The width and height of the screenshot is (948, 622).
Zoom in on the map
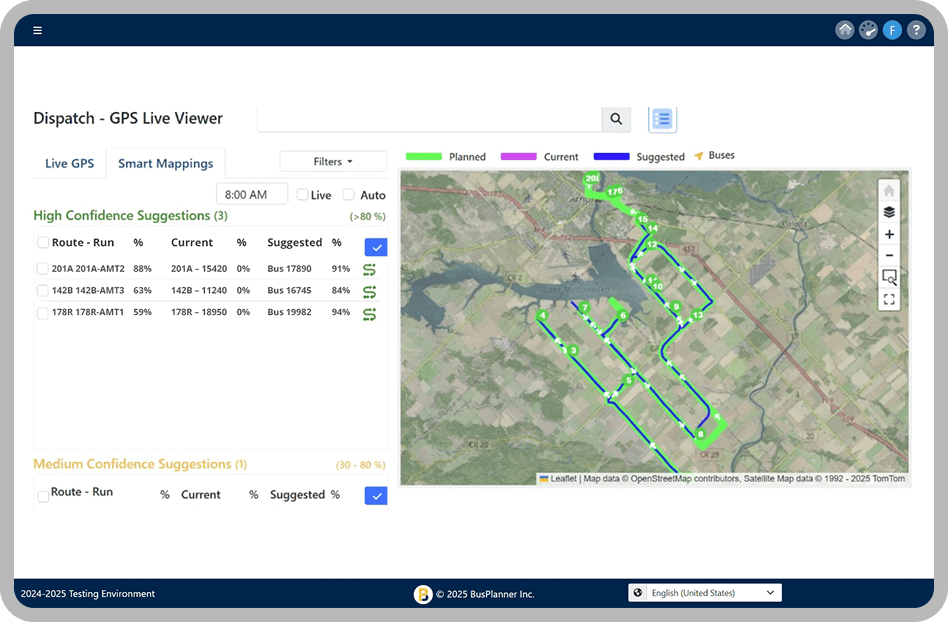point(889,234)
